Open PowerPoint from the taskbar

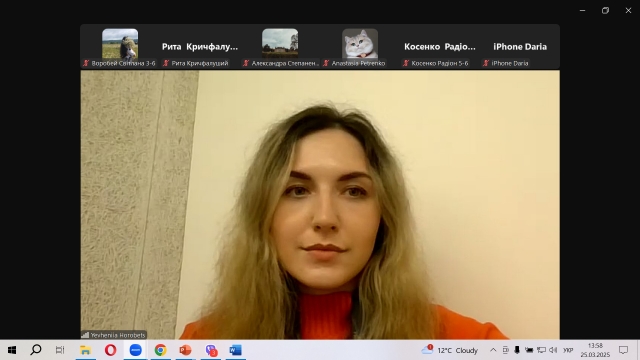[185, 350]
